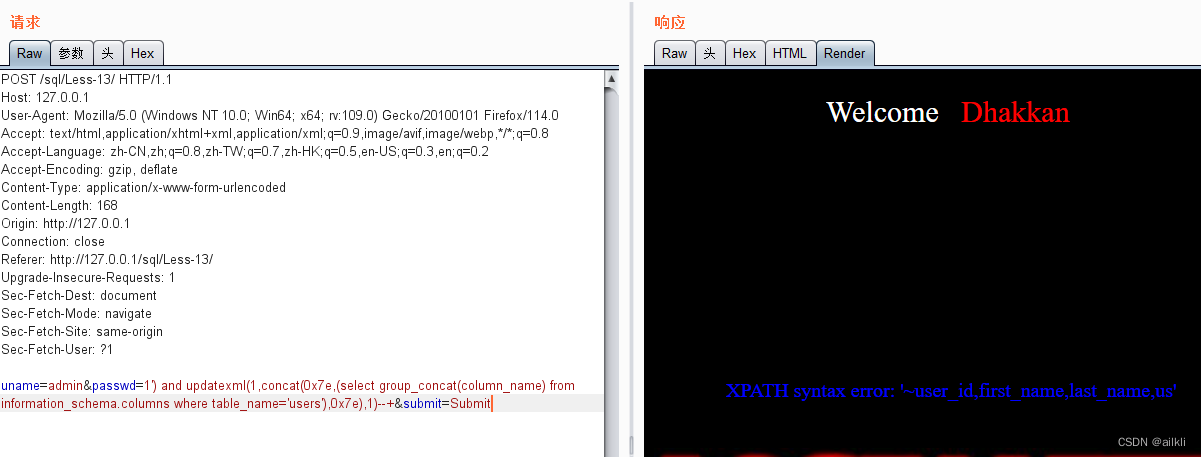Click the Welcome text in the rendered page

882,112
